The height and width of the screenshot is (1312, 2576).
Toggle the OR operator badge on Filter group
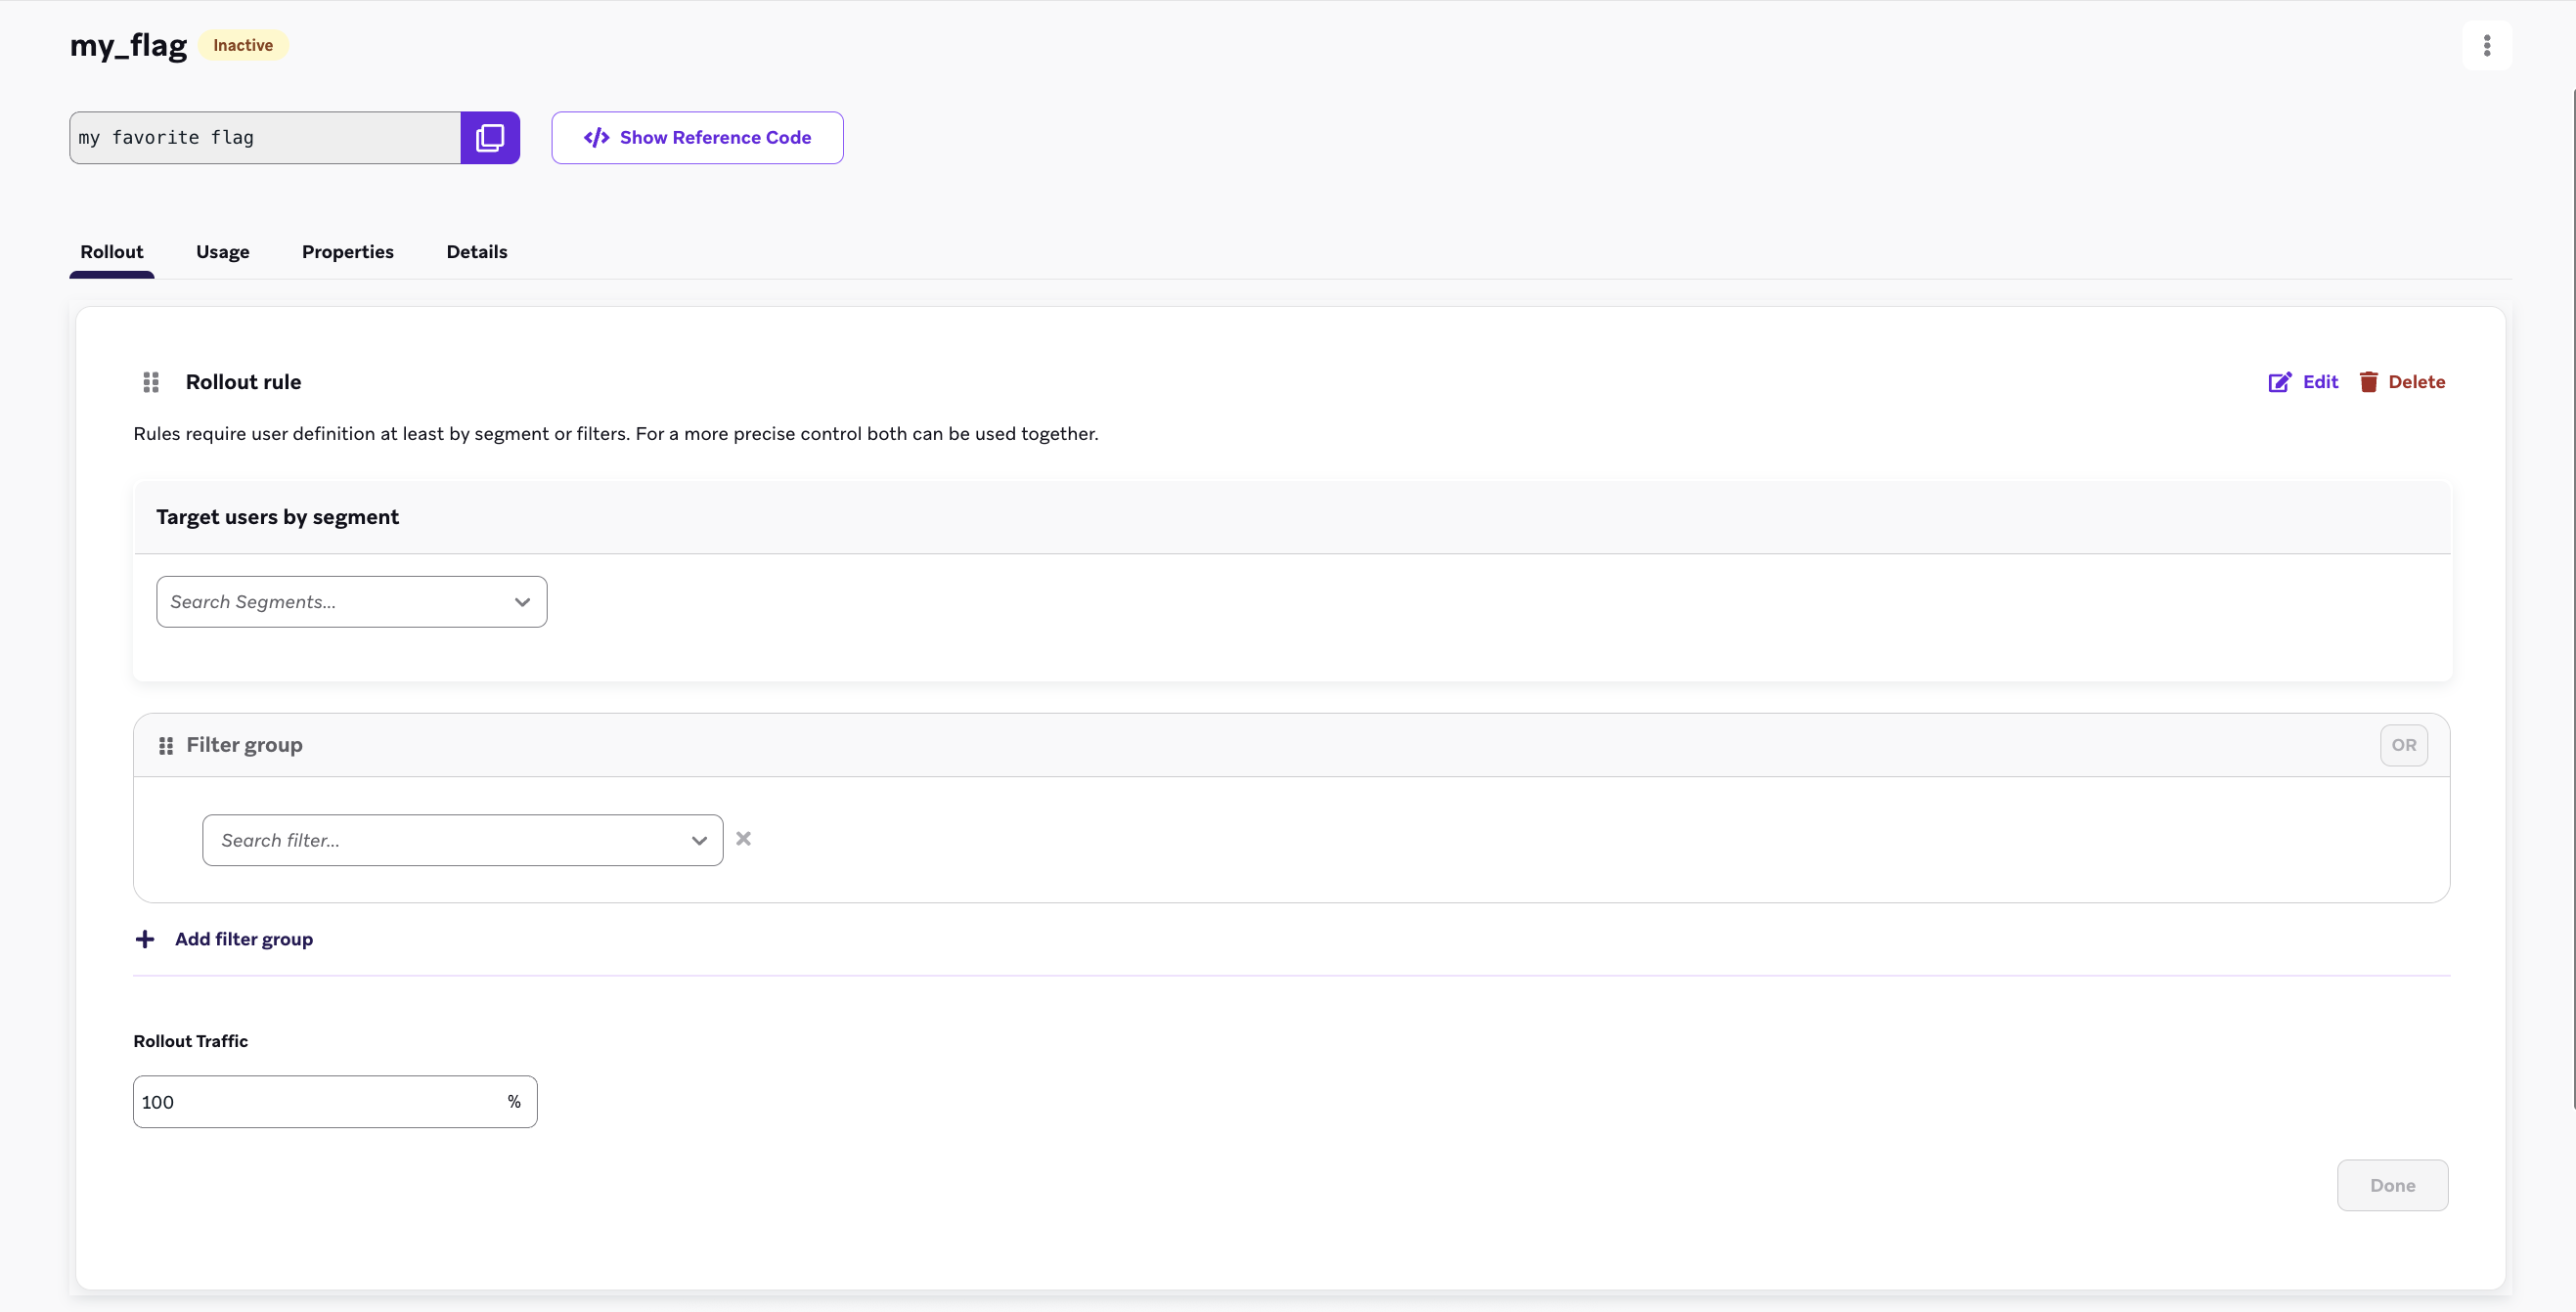click(x=2404, y=745)
